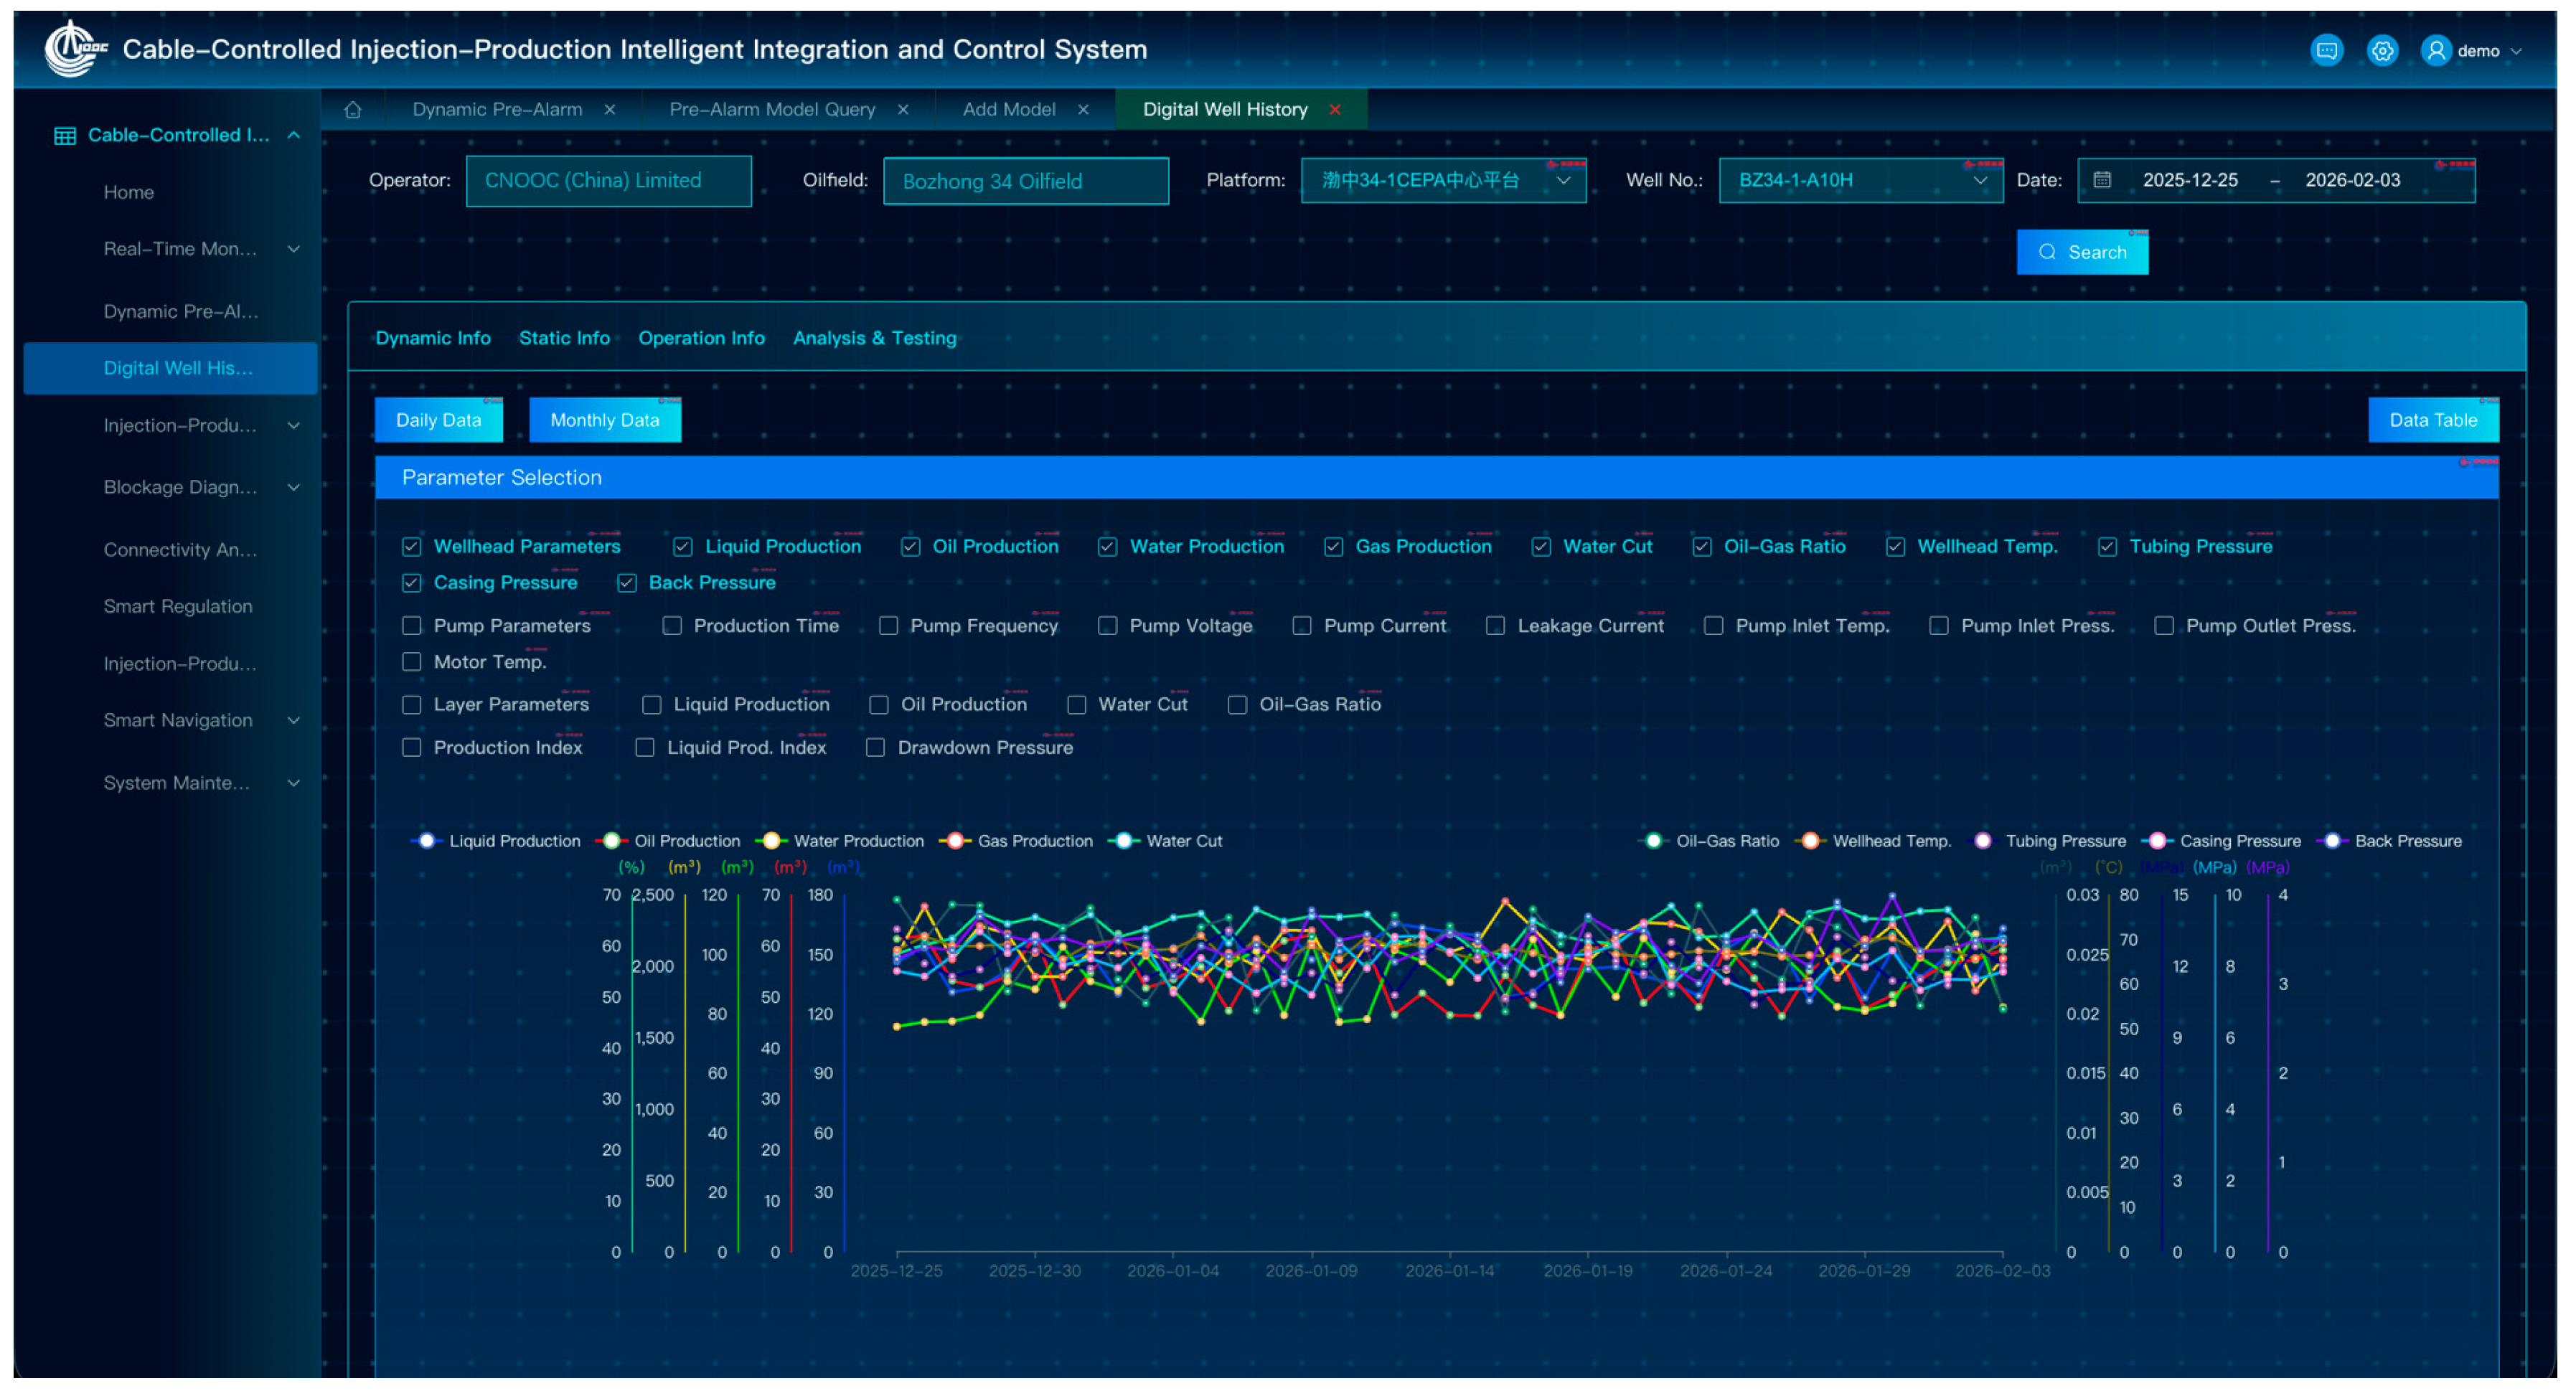Open the settings gear icon

tap(2382, 50)
